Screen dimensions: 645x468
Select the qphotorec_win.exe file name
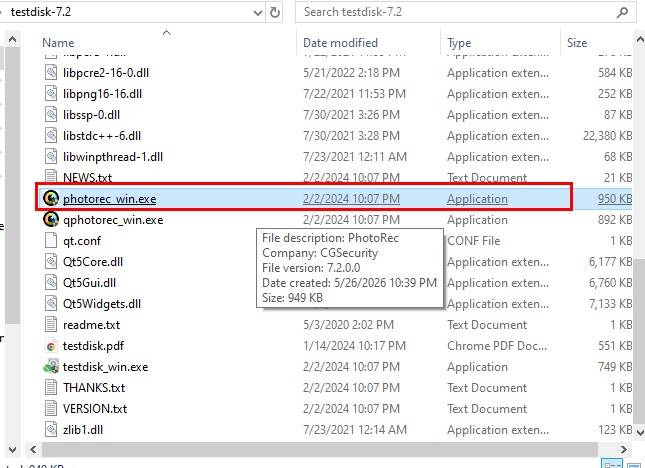coord(113,220)
